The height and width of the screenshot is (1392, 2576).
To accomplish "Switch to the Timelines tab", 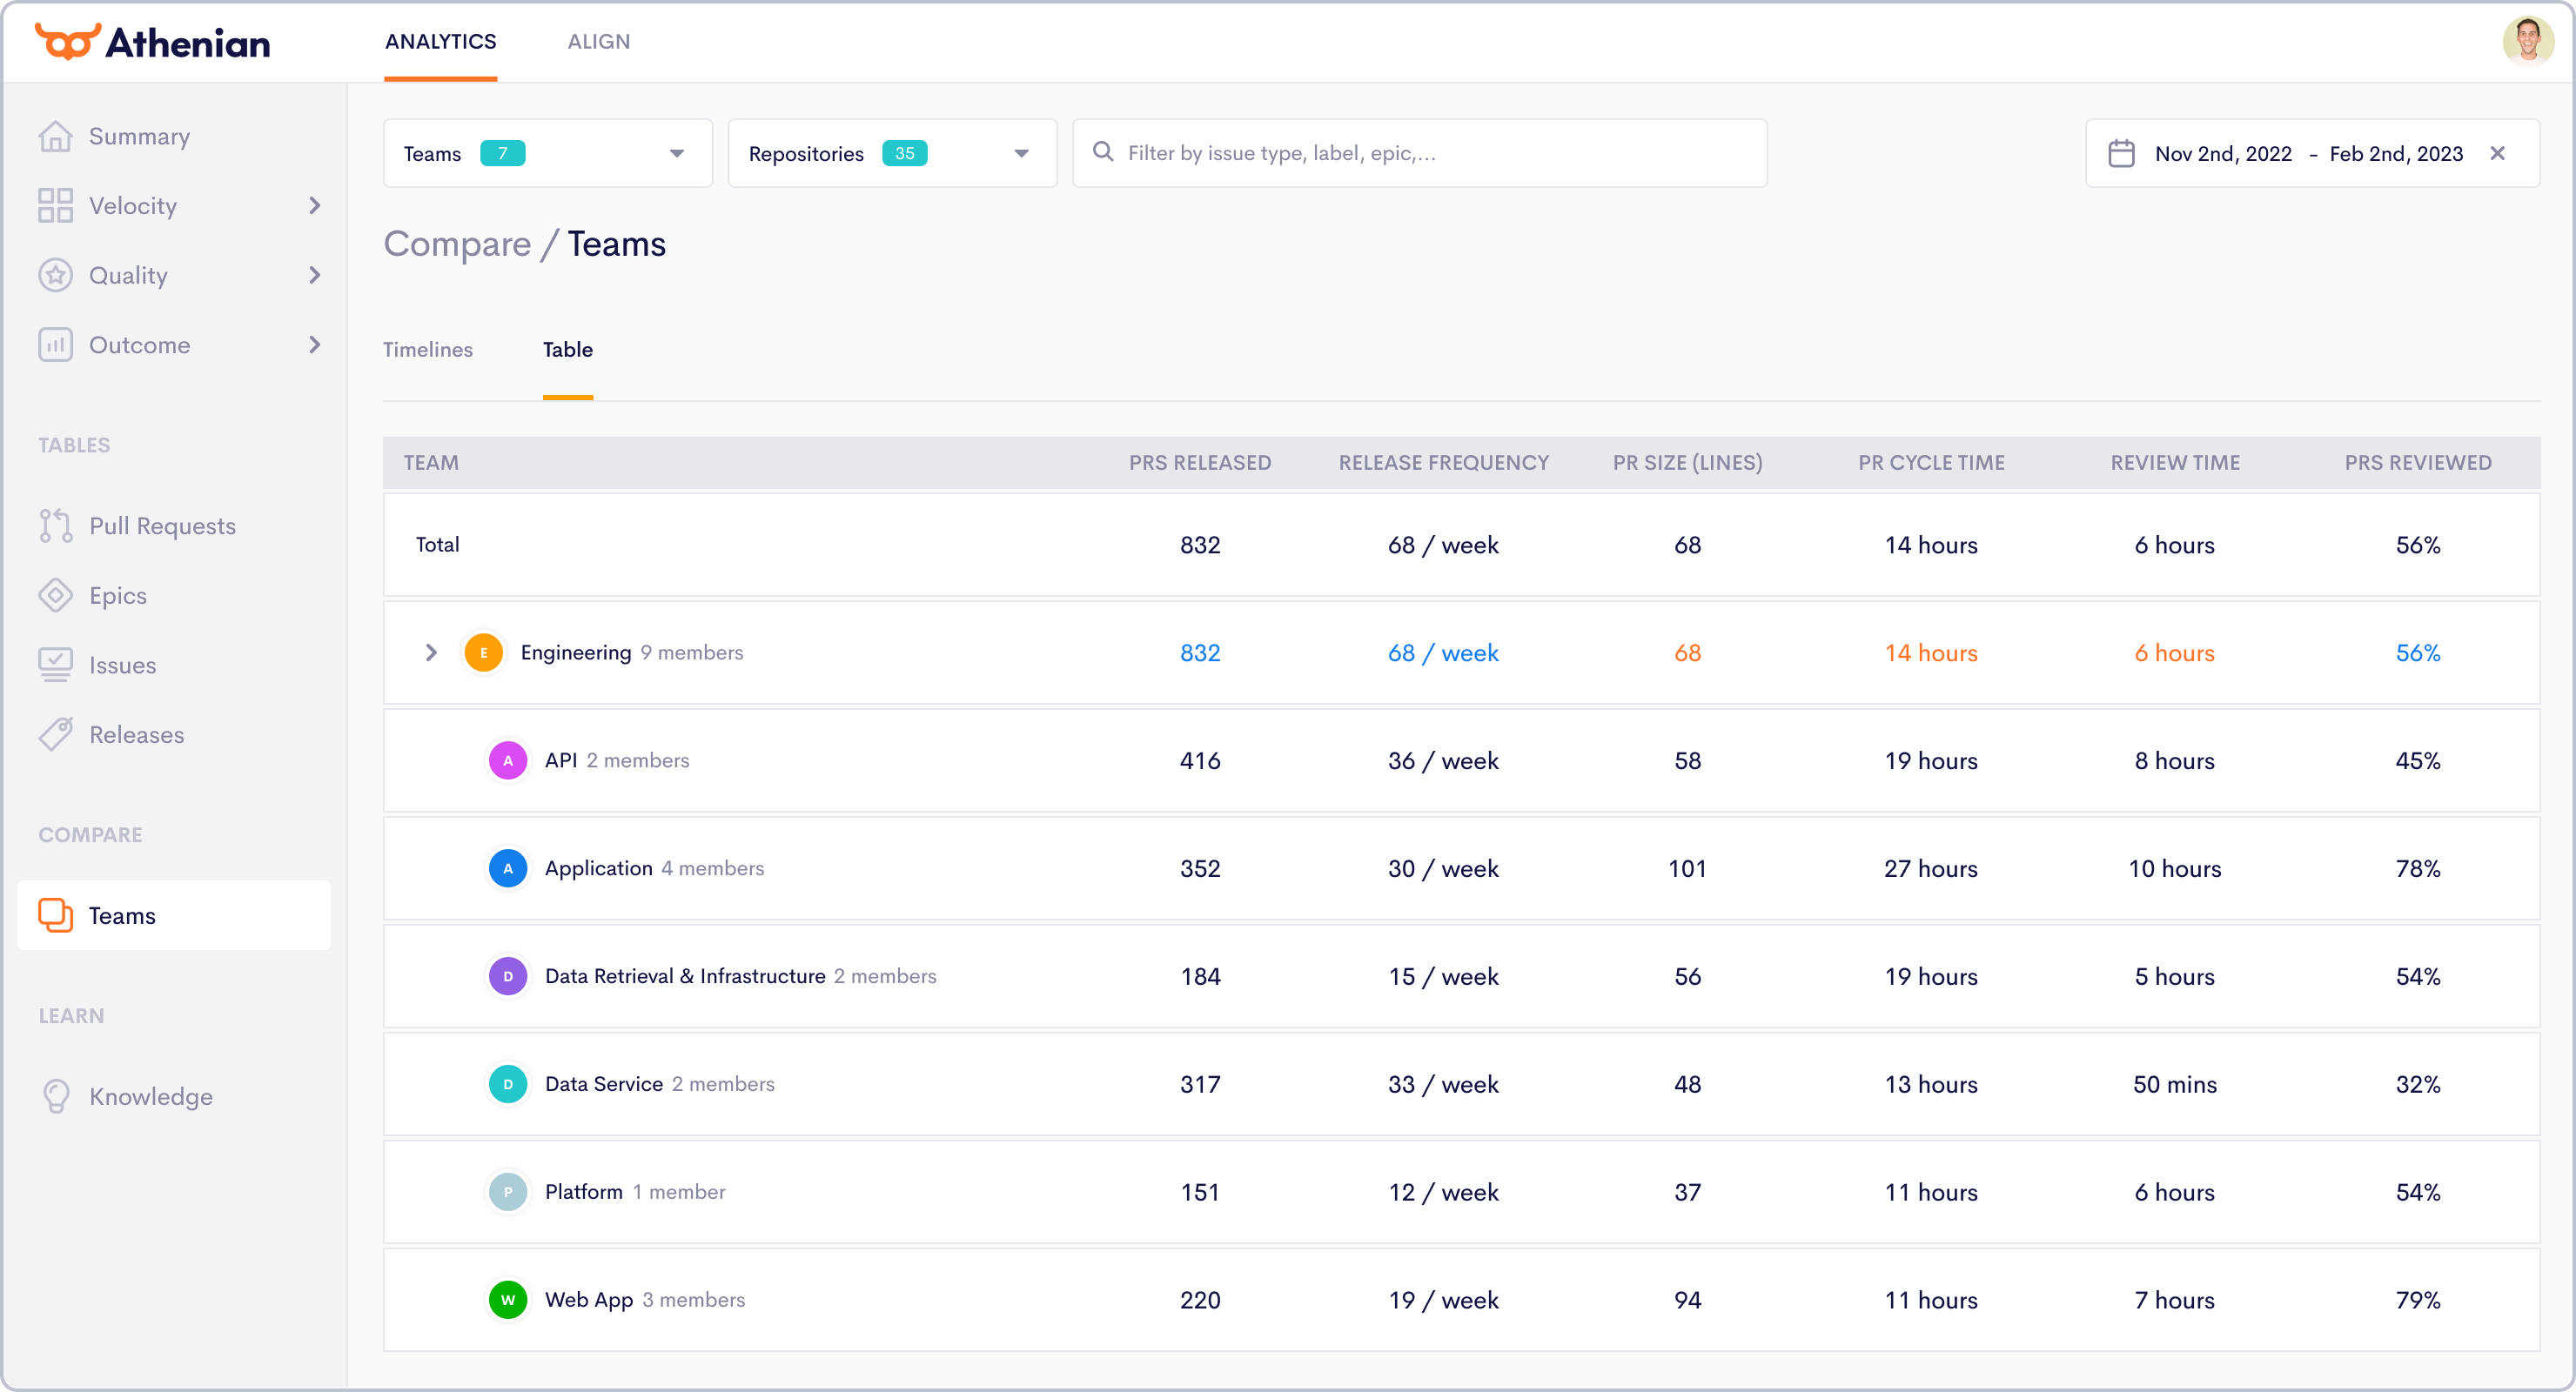I will [x=427, y=350].
